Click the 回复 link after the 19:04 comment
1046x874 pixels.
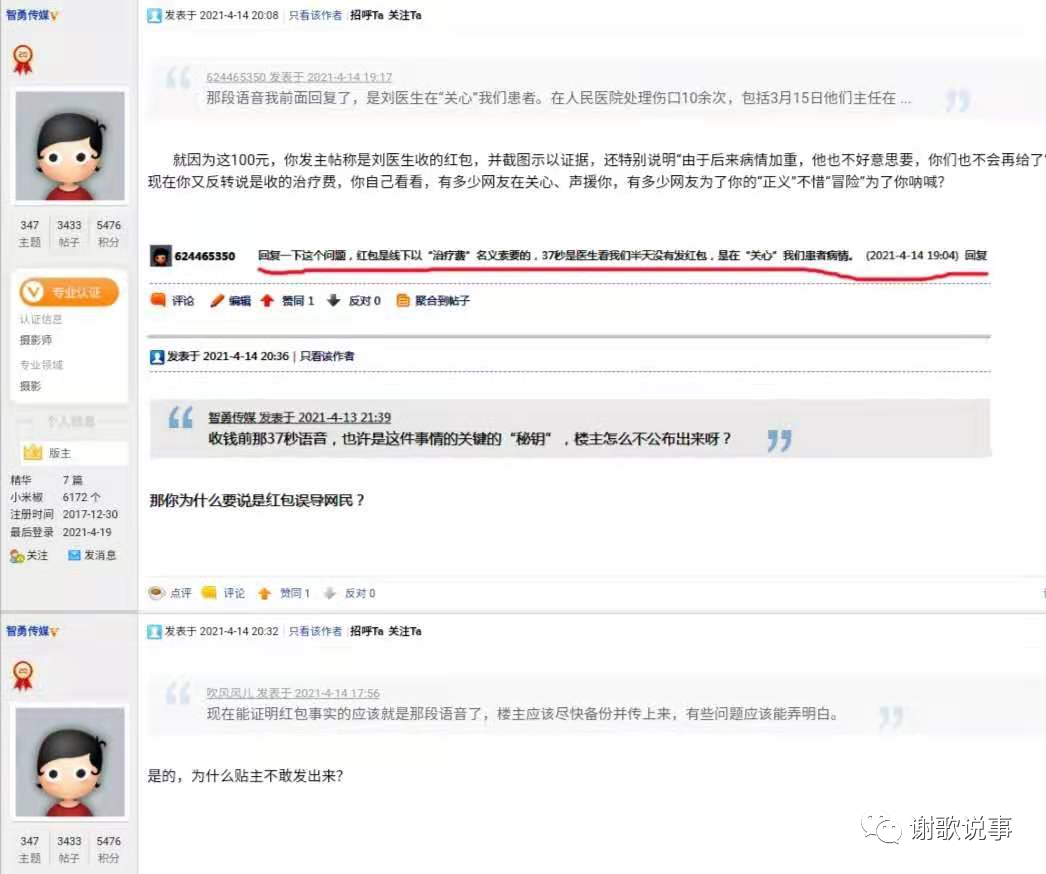976,256
